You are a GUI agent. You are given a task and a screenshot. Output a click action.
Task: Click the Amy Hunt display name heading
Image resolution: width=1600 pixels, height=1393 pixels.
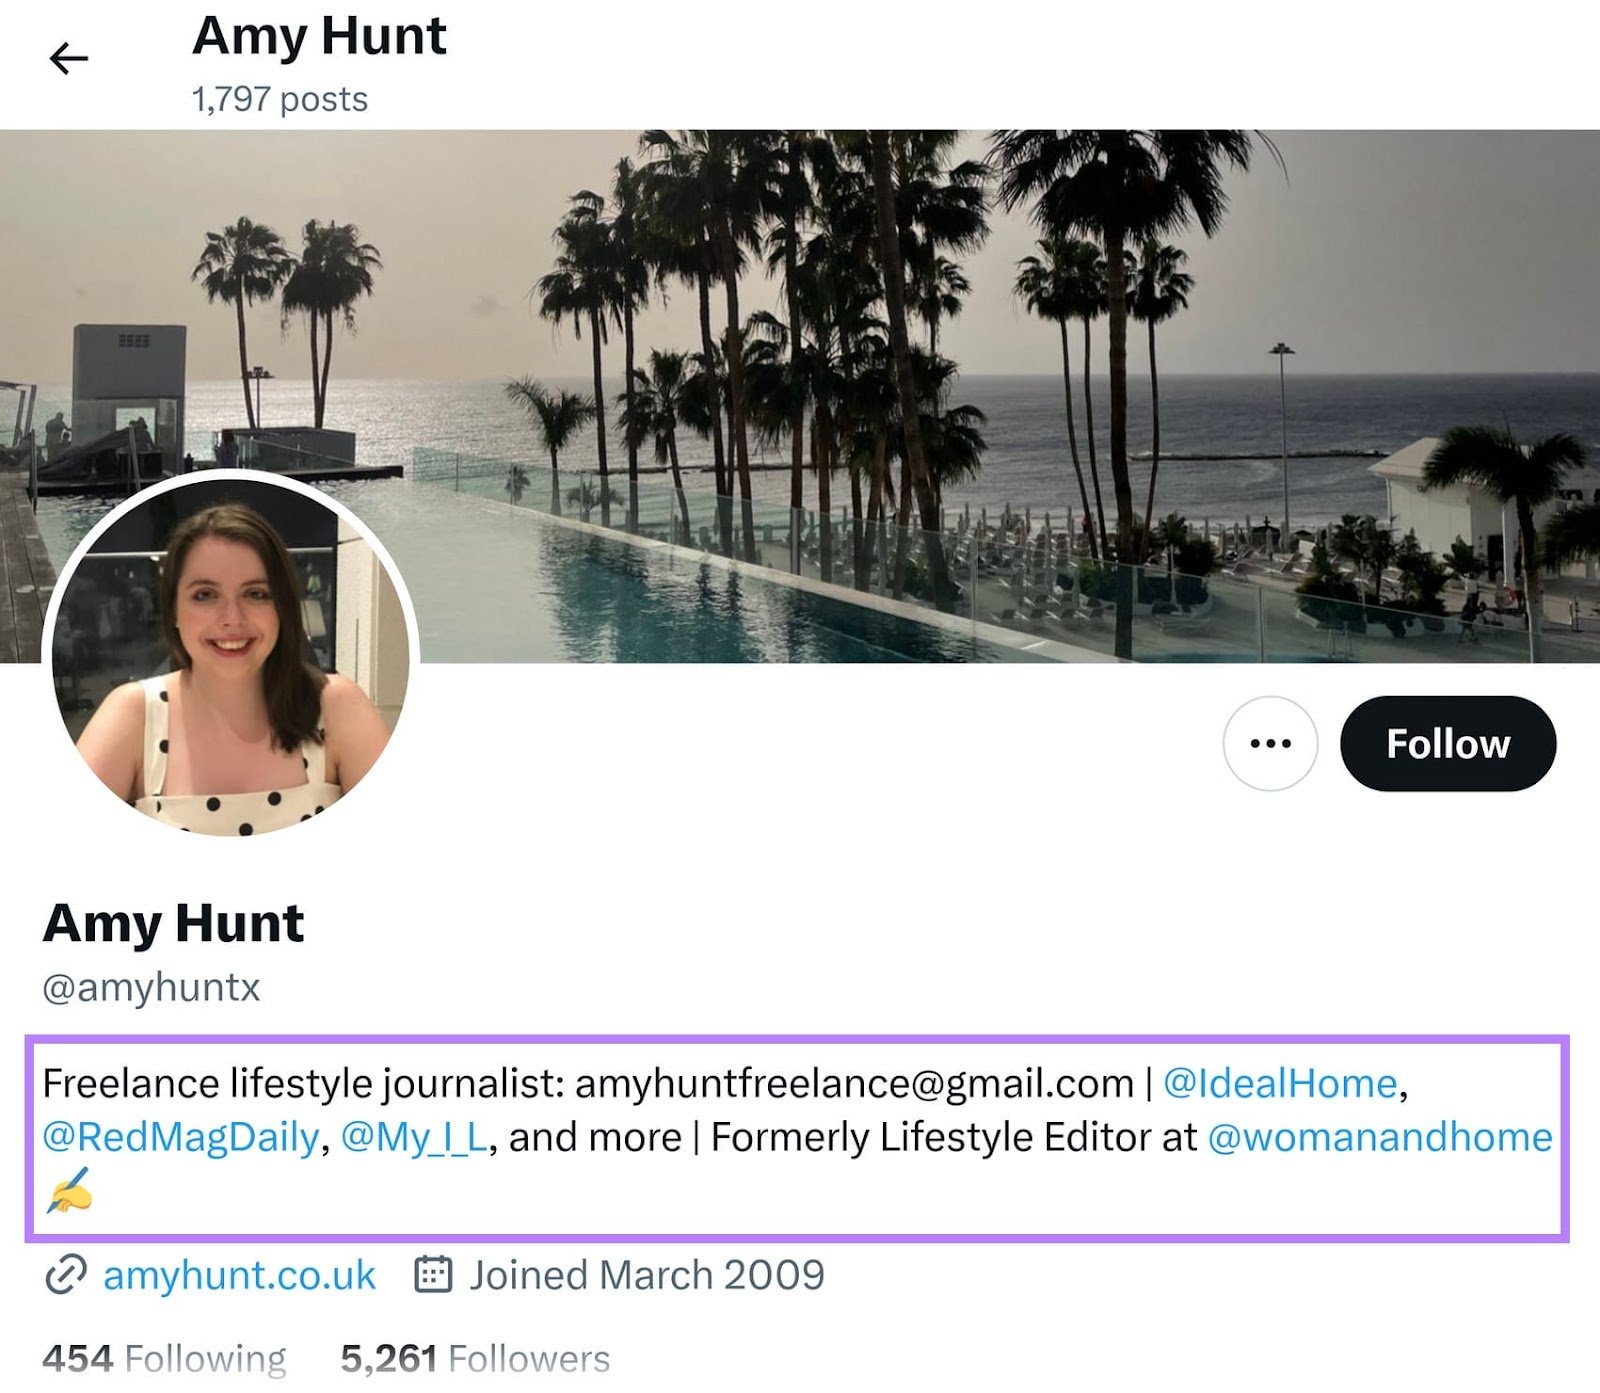pos(172,922)
